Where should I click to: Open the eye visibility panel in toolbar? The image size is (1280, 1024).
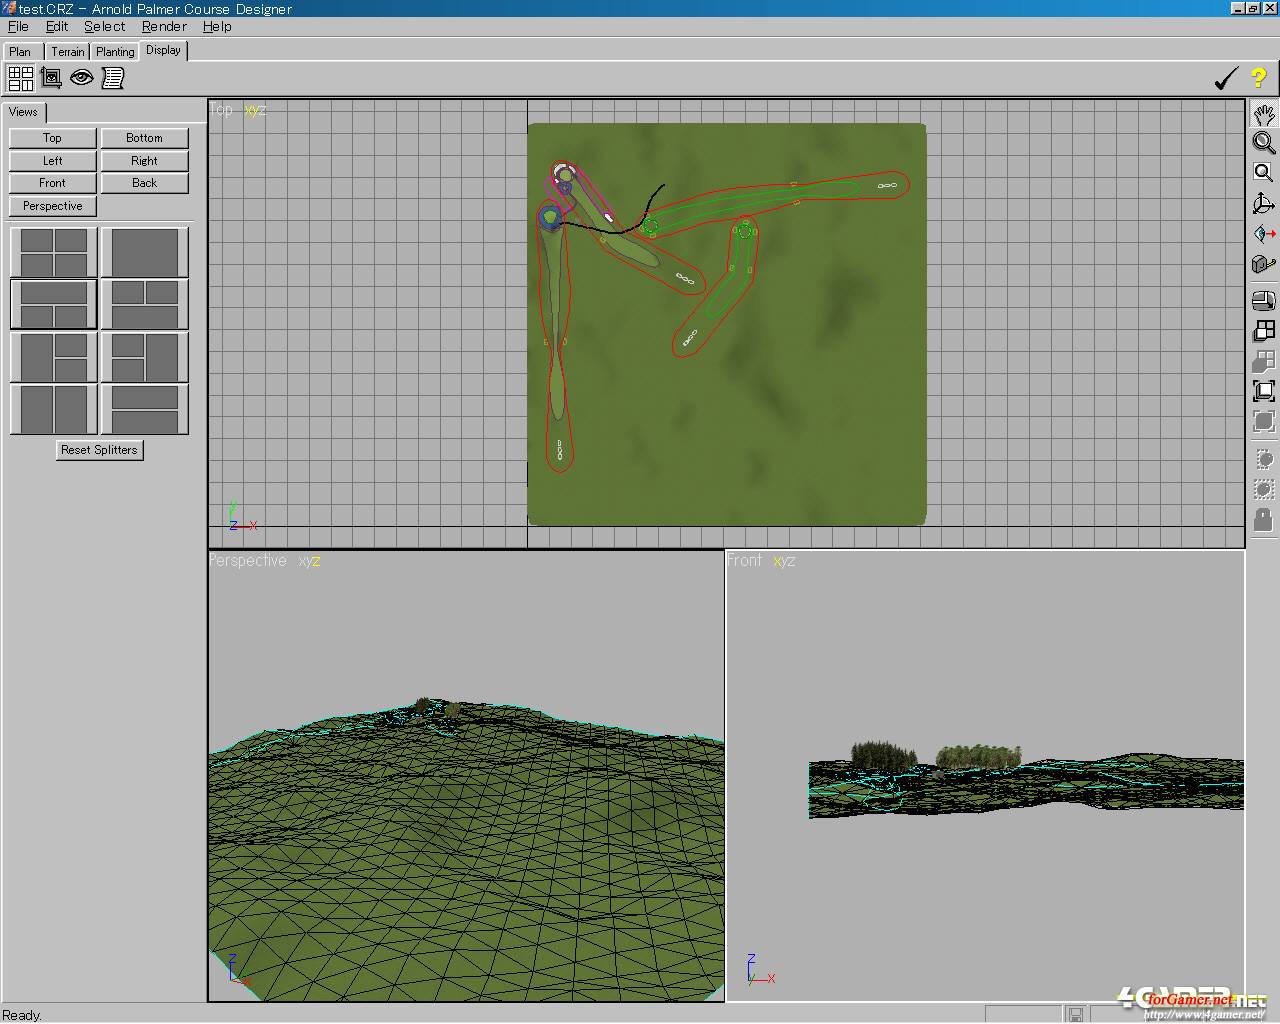click(x=82, y=77)
